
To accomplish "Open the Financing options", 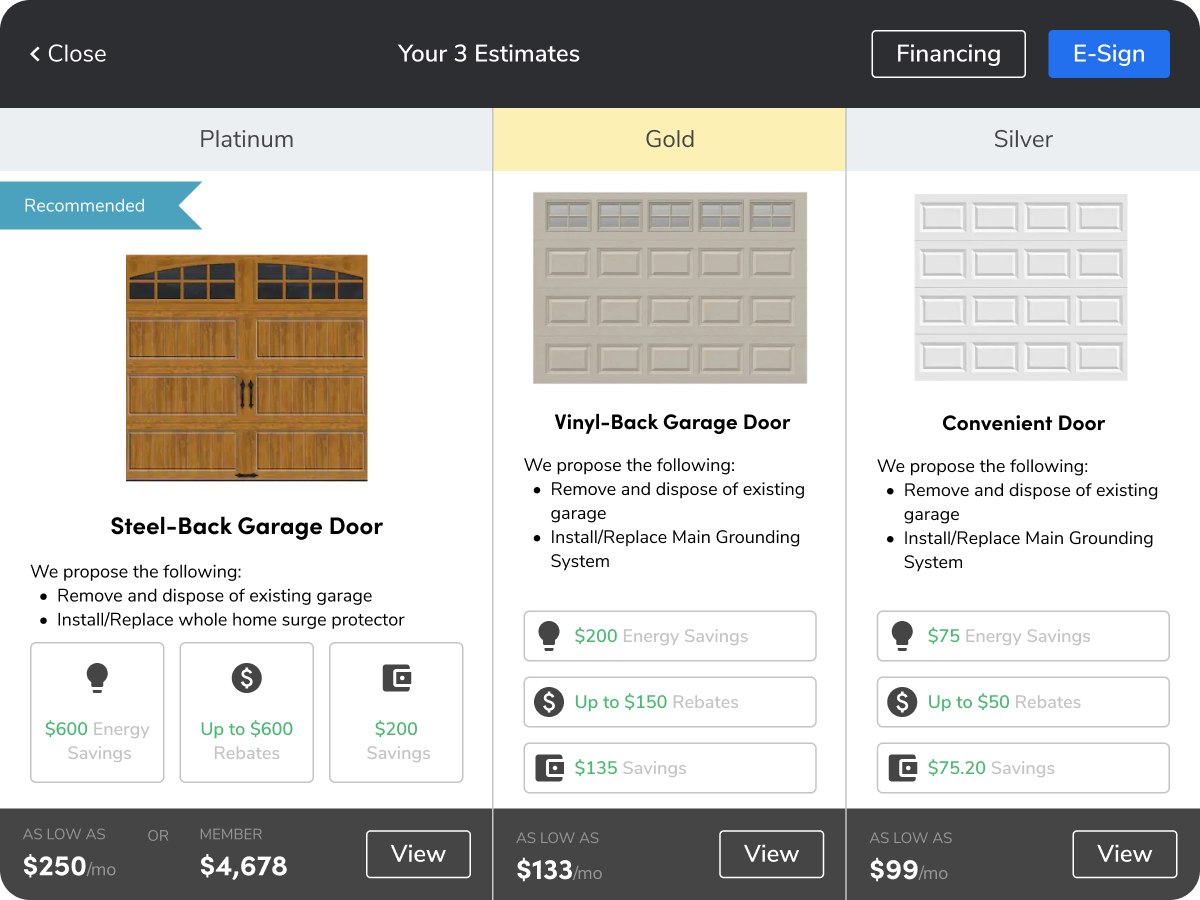I will point(948,54).
